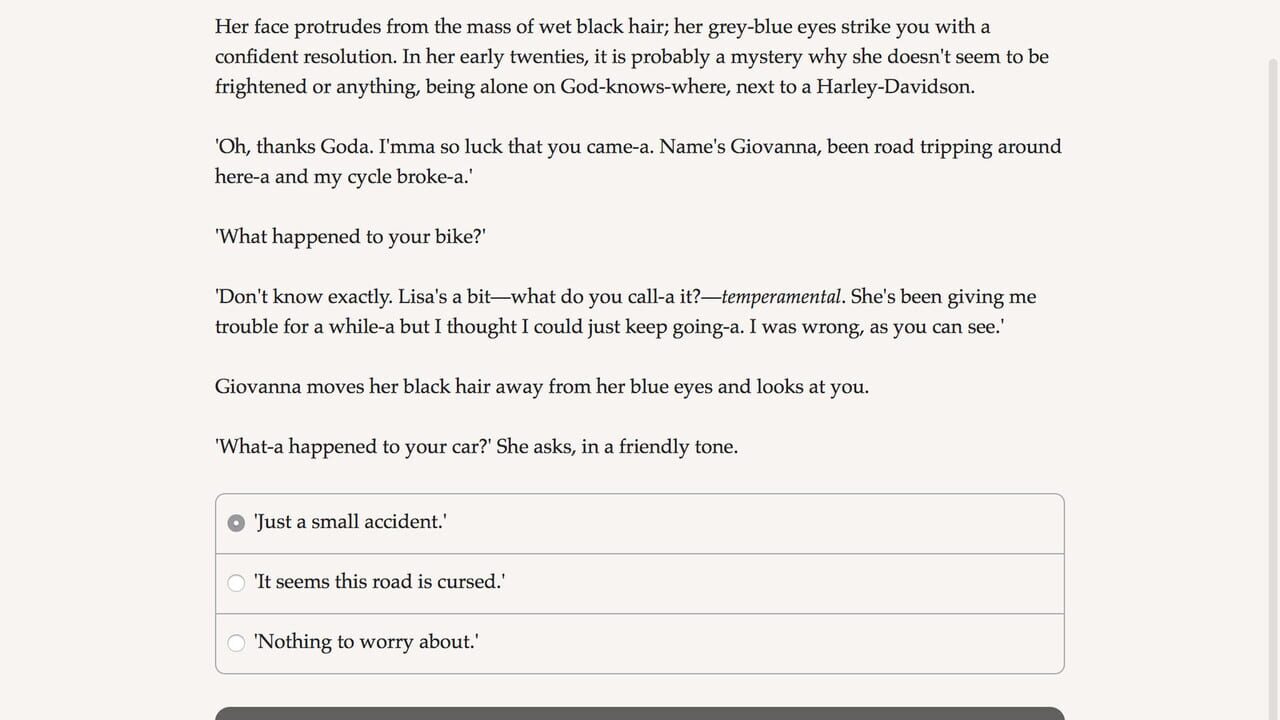Click the dark button bar below the choices
Screen dimensions: 1280x720
640,713
